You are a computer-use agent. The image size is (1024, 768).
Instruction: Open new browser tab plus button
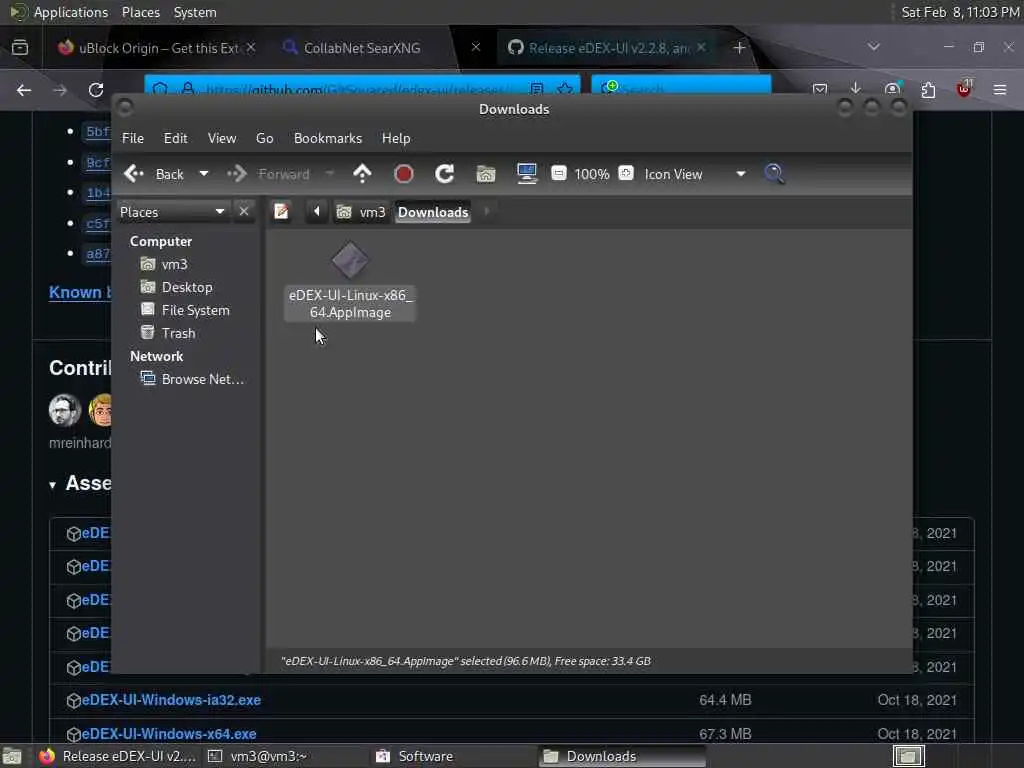(739, 48)
